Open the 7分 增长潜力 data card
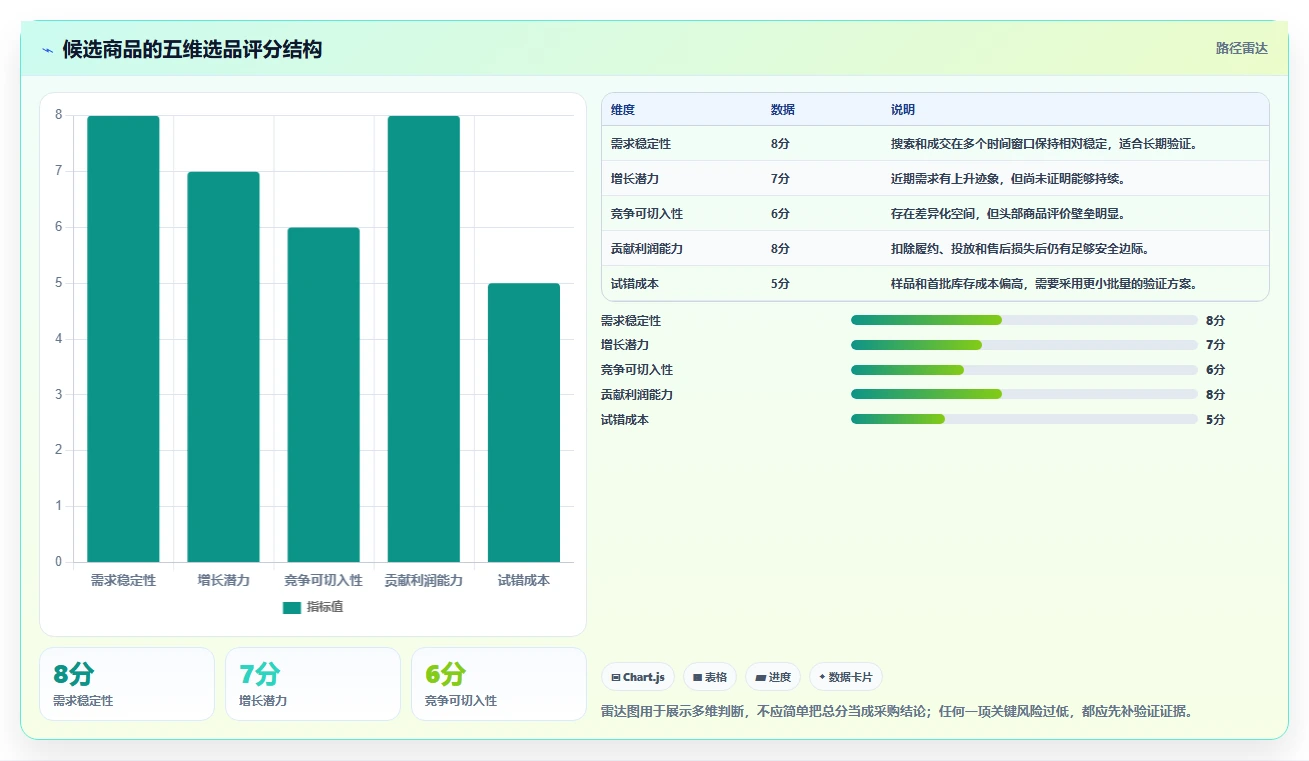Viewport: 1309px width, 761px height. coord(313,684)
